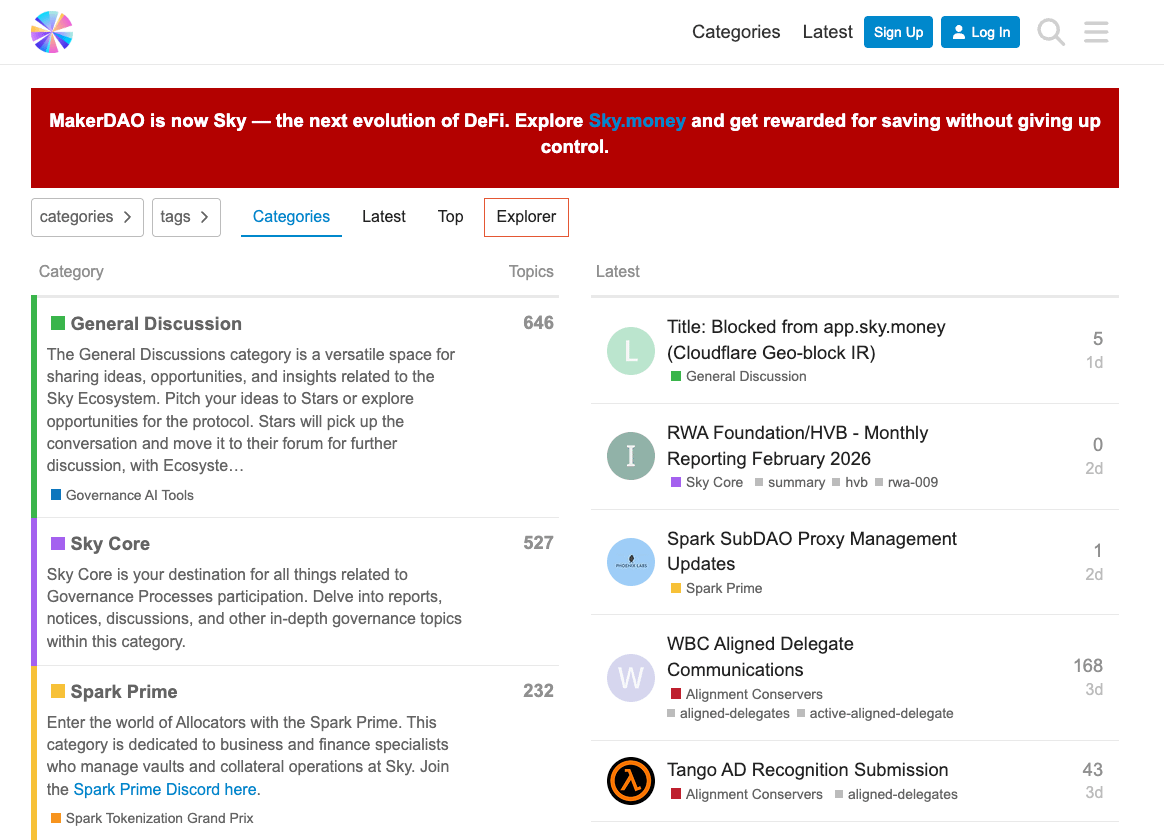The image size is (1164, 840).
Task: Click the rwa-009 tag
Action: [x=906, y=482]
